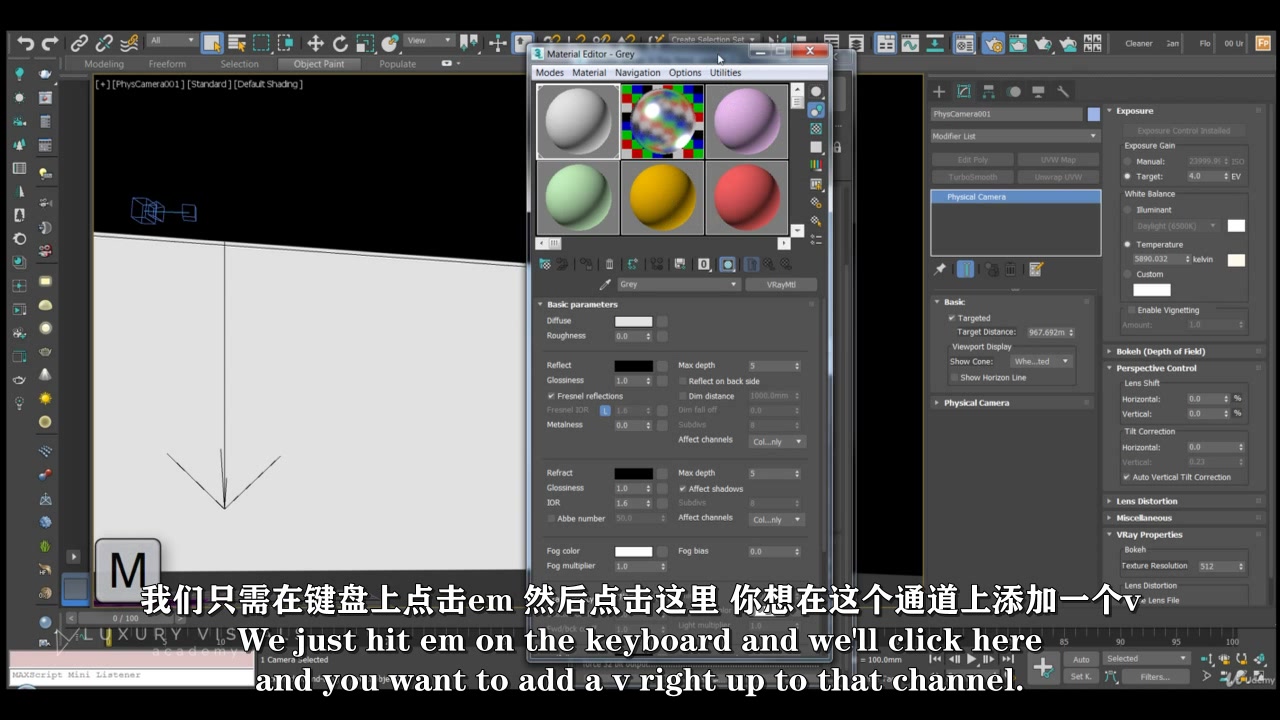Open the Utilities panel wrench icon

1063,91
